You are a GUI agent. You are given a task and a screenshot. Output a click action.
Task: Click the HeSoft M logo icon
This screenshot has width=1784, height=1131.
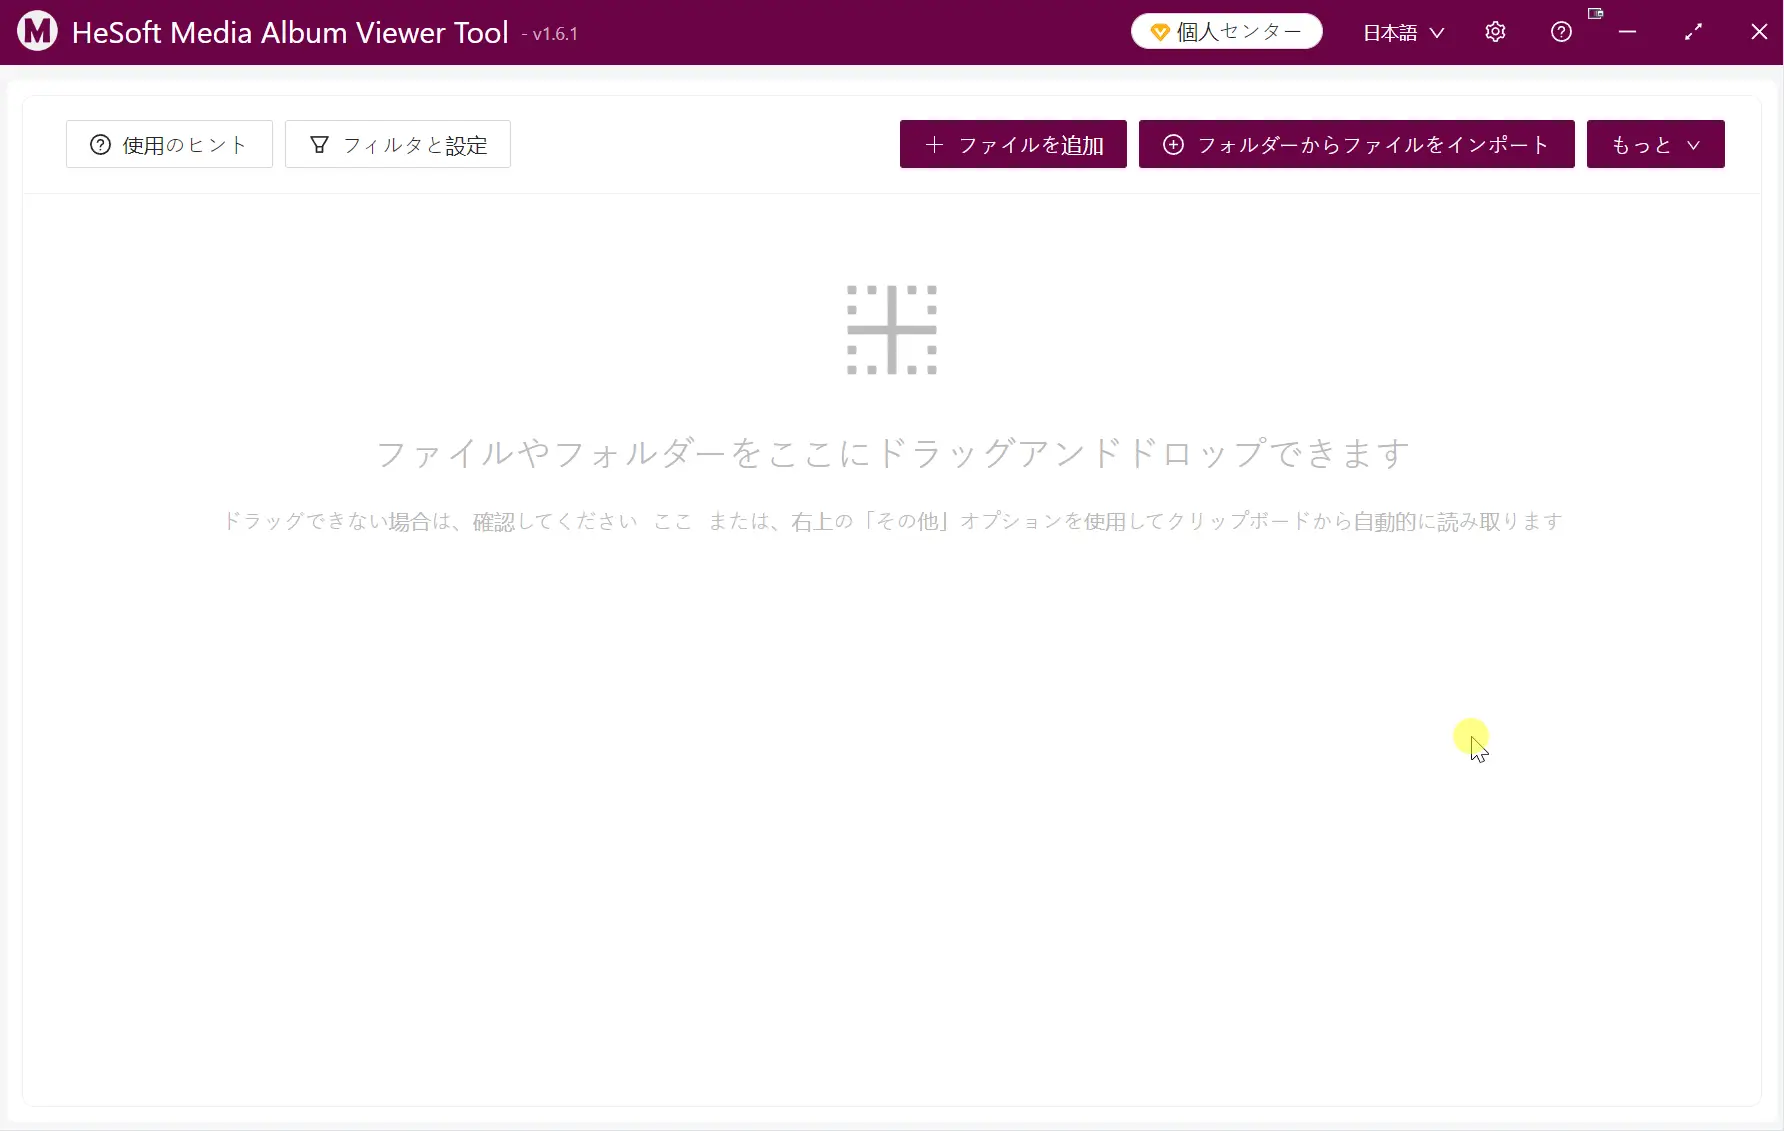[37, 32]
